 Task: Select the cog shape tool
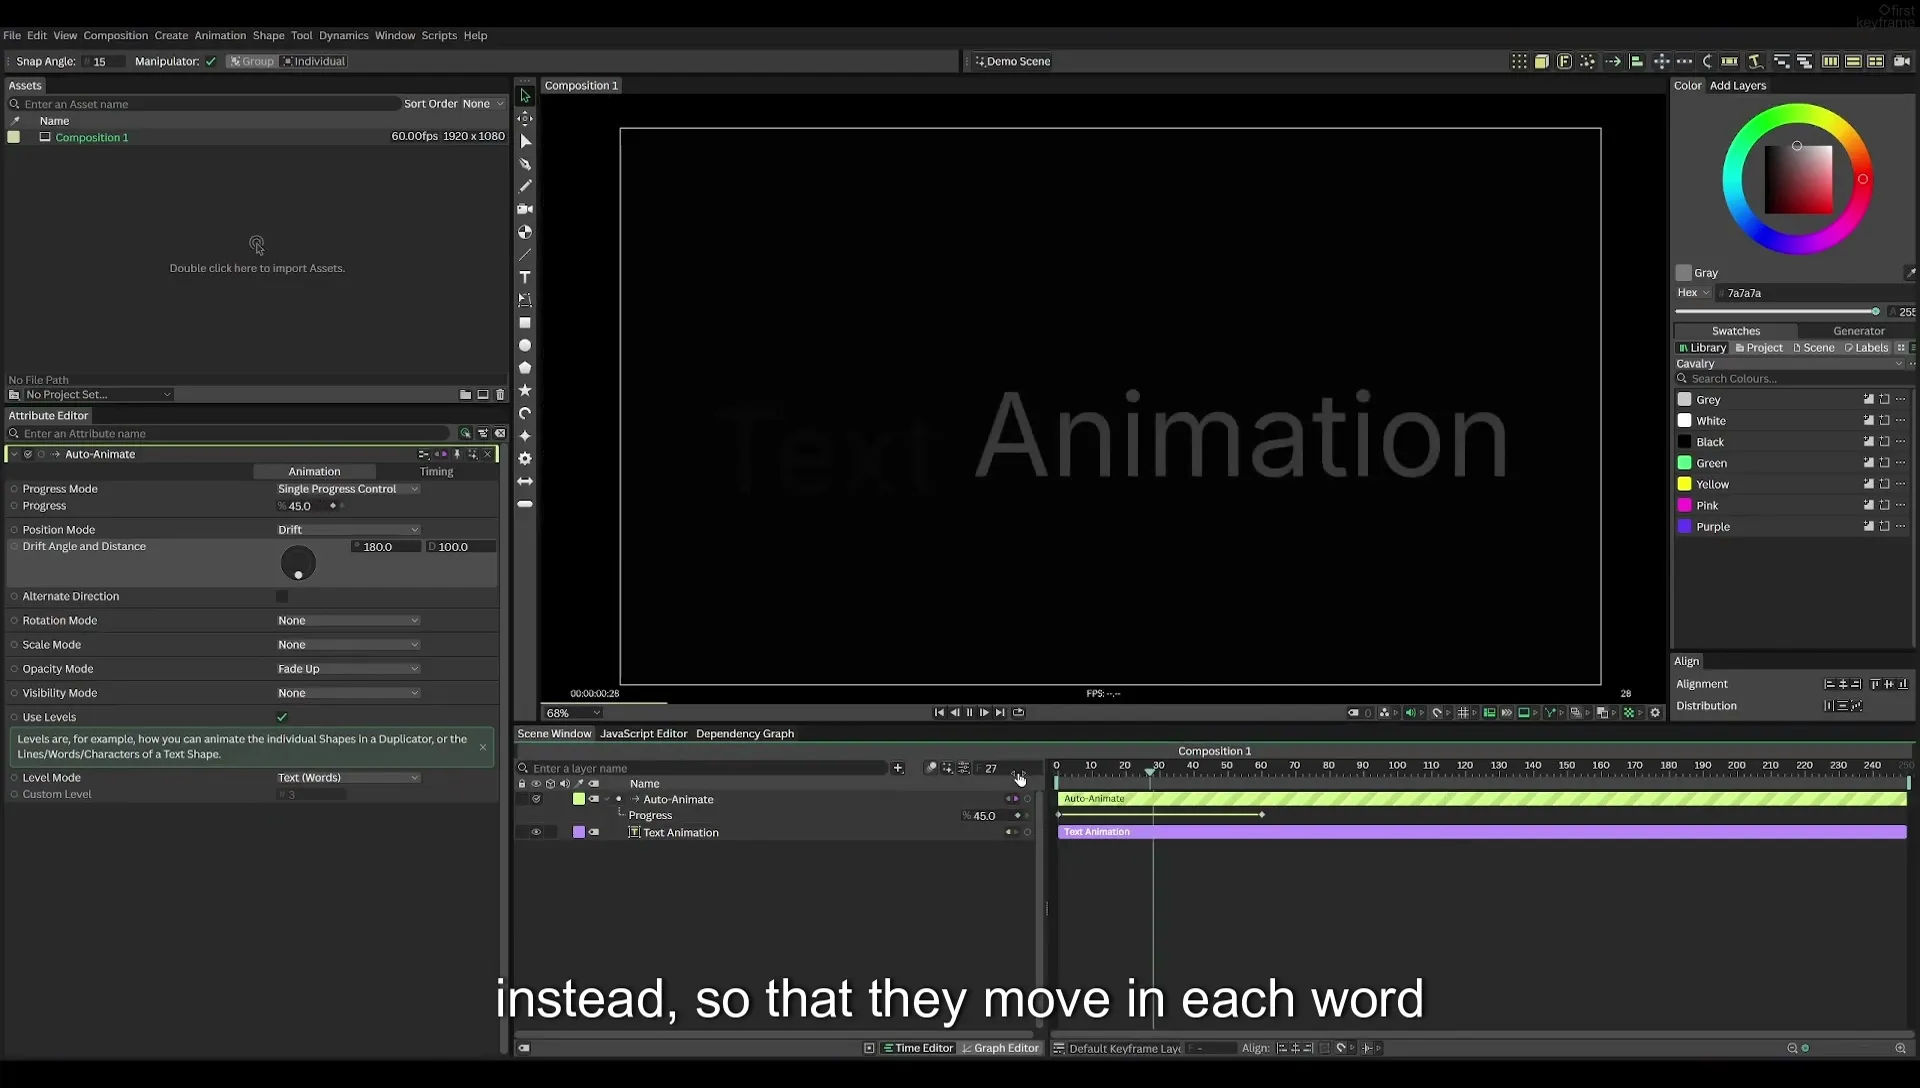(524, 458)
